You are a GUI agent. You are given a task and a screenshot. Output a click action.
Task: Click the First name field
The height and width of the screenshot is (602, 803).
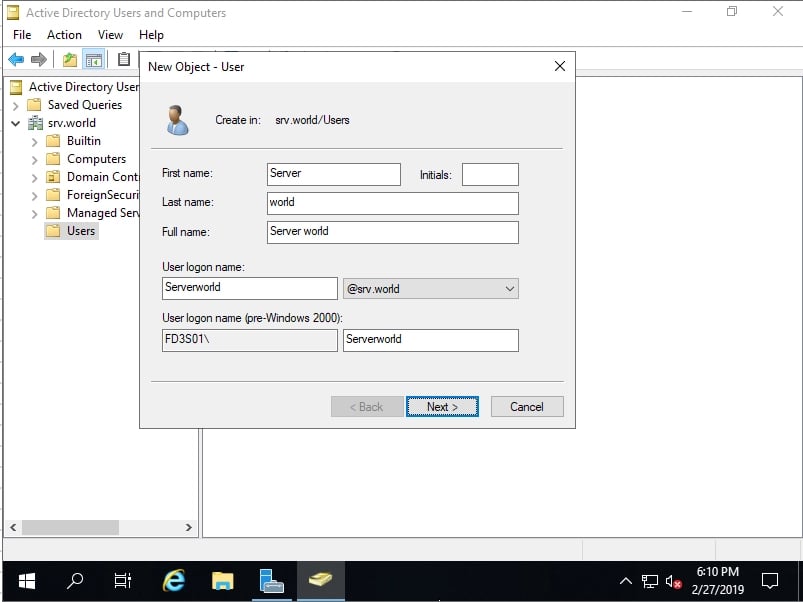click(x=334, y=174)
